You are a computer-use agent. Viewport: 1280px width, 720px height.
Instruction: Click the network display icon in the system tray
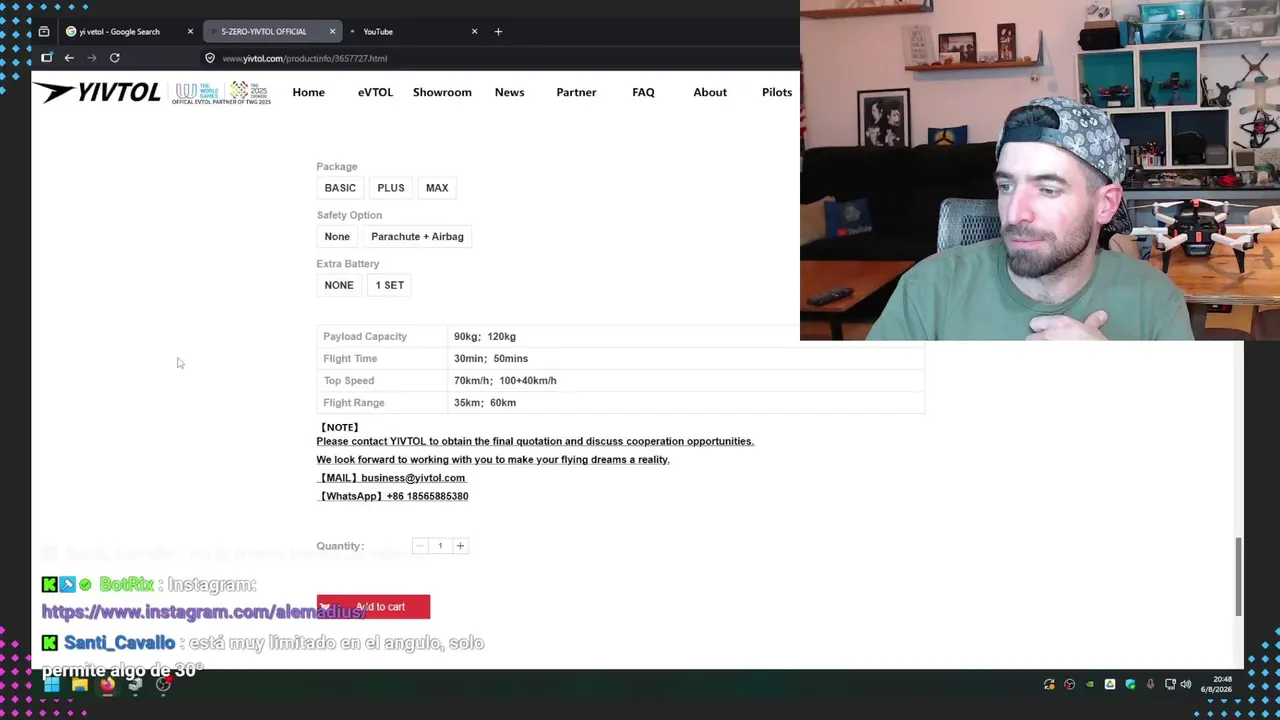1169,685
